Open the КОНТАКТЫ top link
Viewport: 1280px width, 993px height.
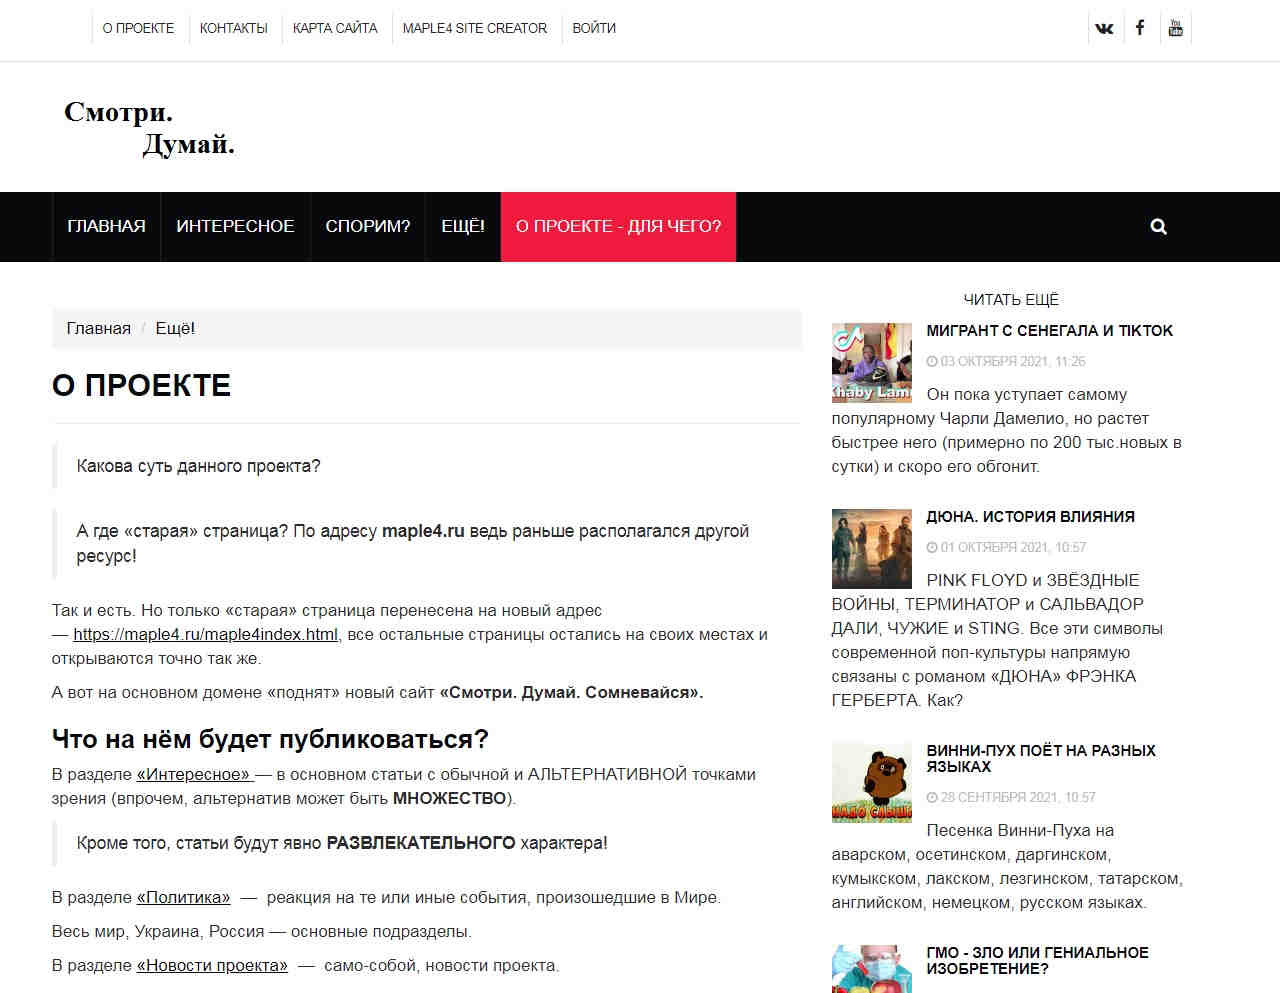pyautogui.click(x=233, y=28)
